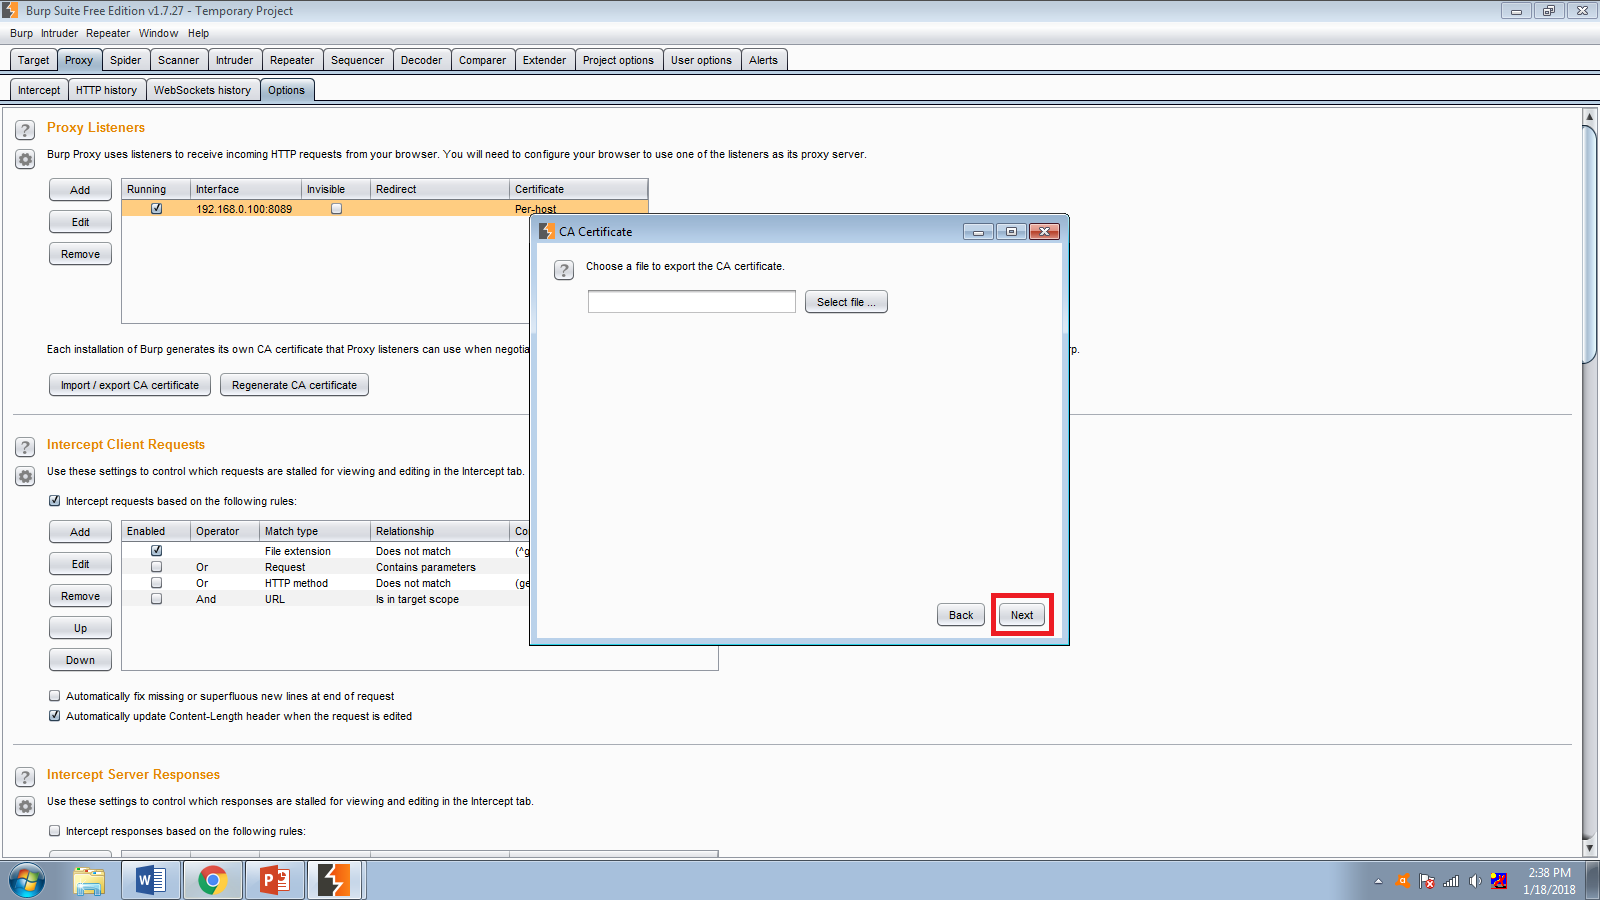Open the HTTP history sub-tab
This screenshot has height=900, width=1600.
pos(106,90)
